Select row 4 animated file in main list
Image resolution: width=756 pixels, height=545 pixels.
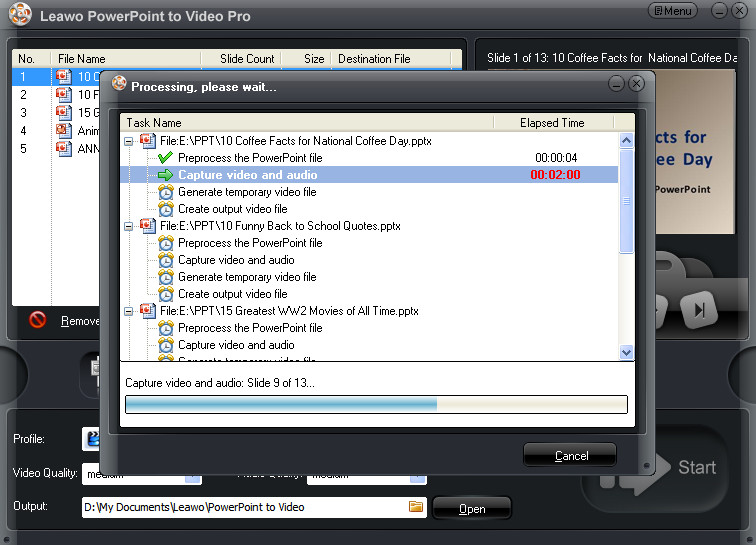pos(56,130)
